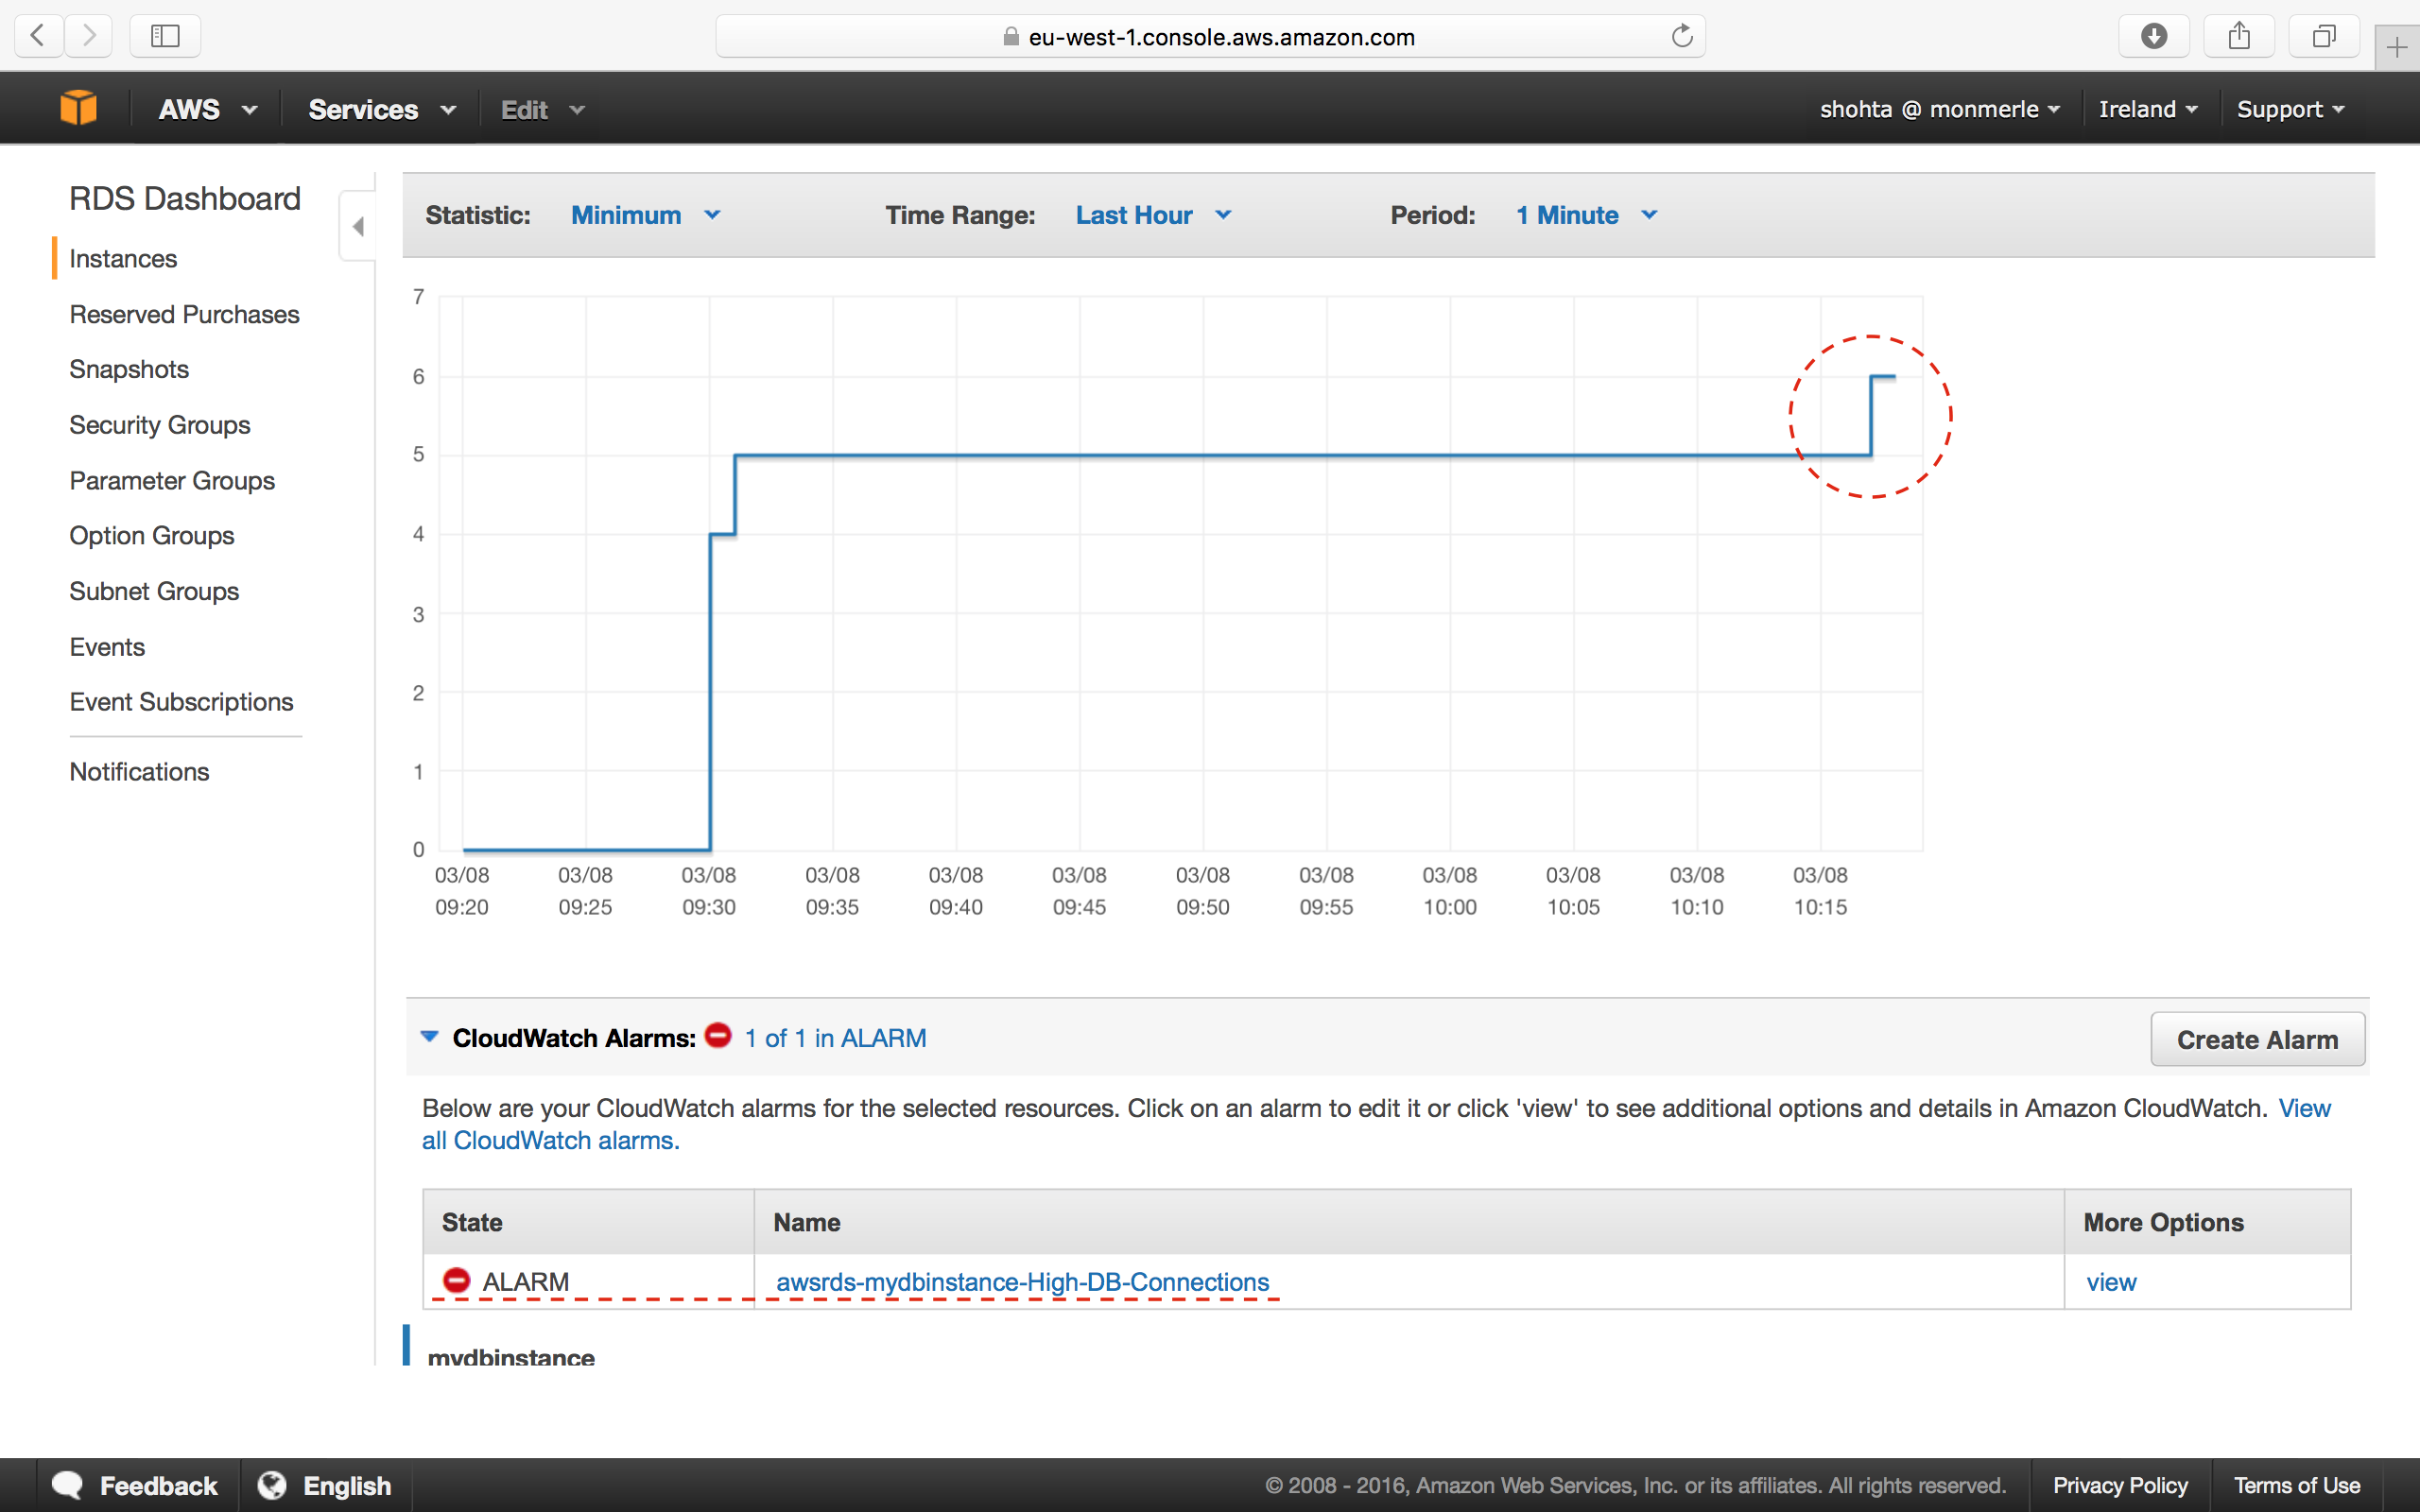Open the Safari share icon
2420x1512 pixels.
[x=2239, y=36]
